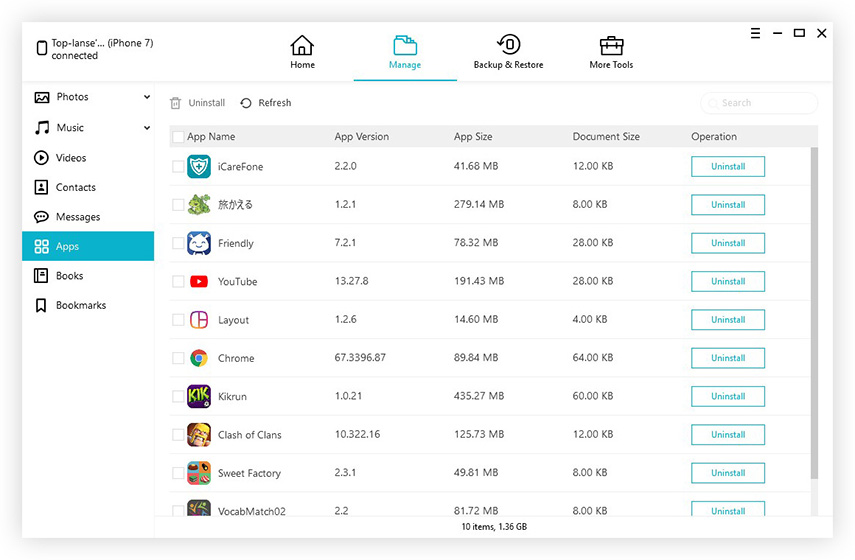Select the Apps sidebar icon
Image resolution: width=855 pixels, height=560 pixels.
(x=41, y=246)
